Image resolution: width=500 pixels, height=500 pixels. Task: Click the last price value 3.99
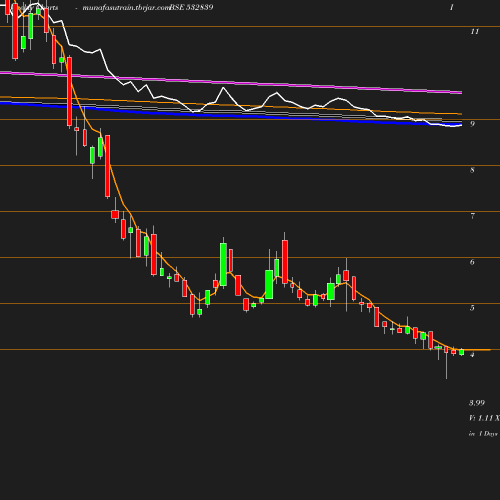(x=477, y=403)
